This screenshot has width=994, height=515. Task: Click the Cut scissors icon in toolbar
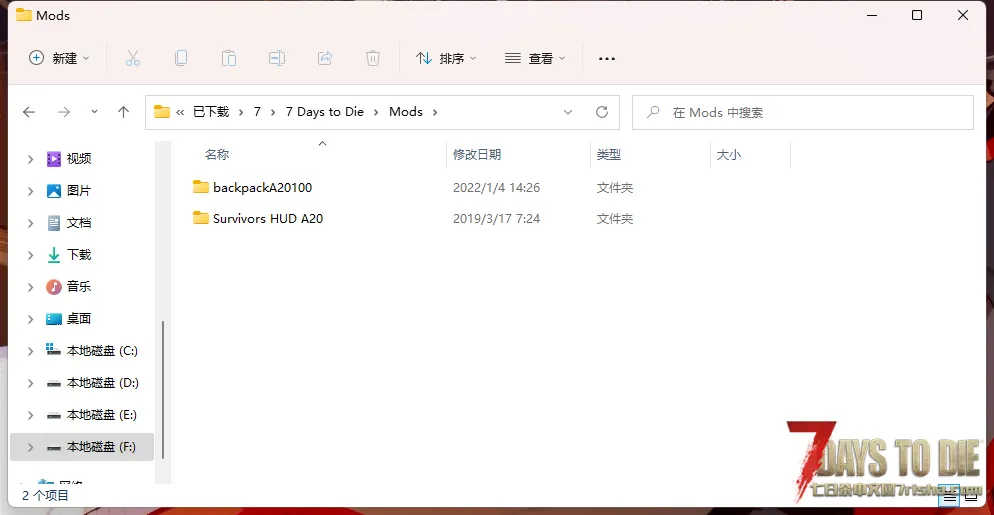(133, 58)
